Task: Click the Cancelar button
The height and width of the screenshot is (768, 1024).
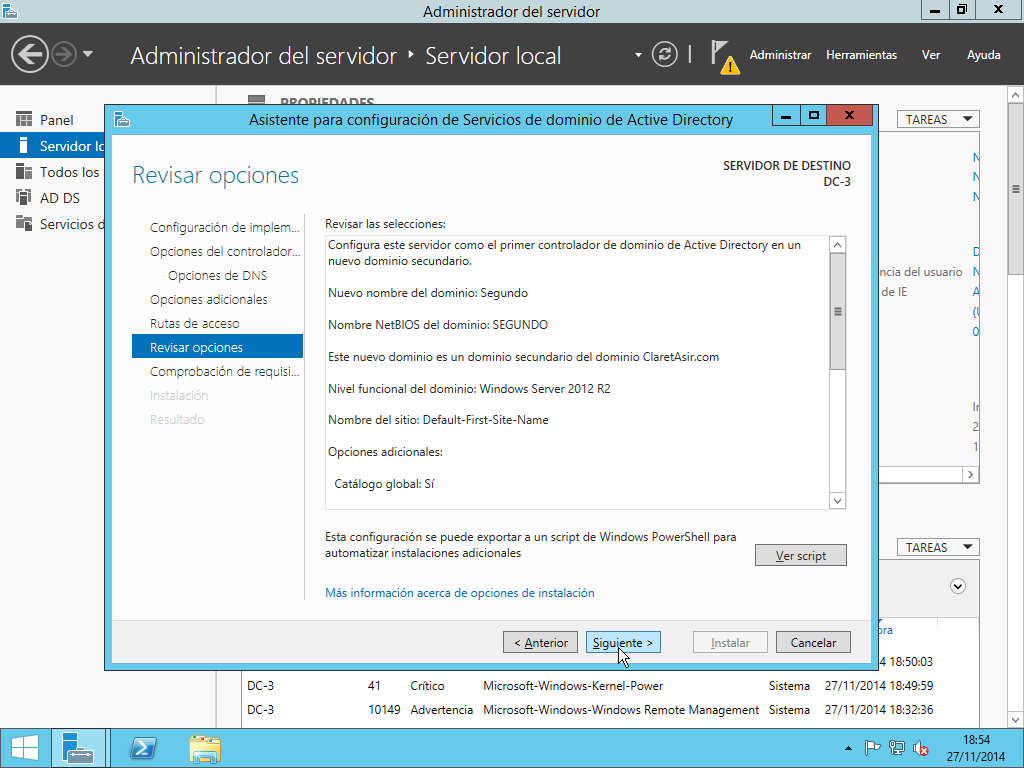Action: 813,643
